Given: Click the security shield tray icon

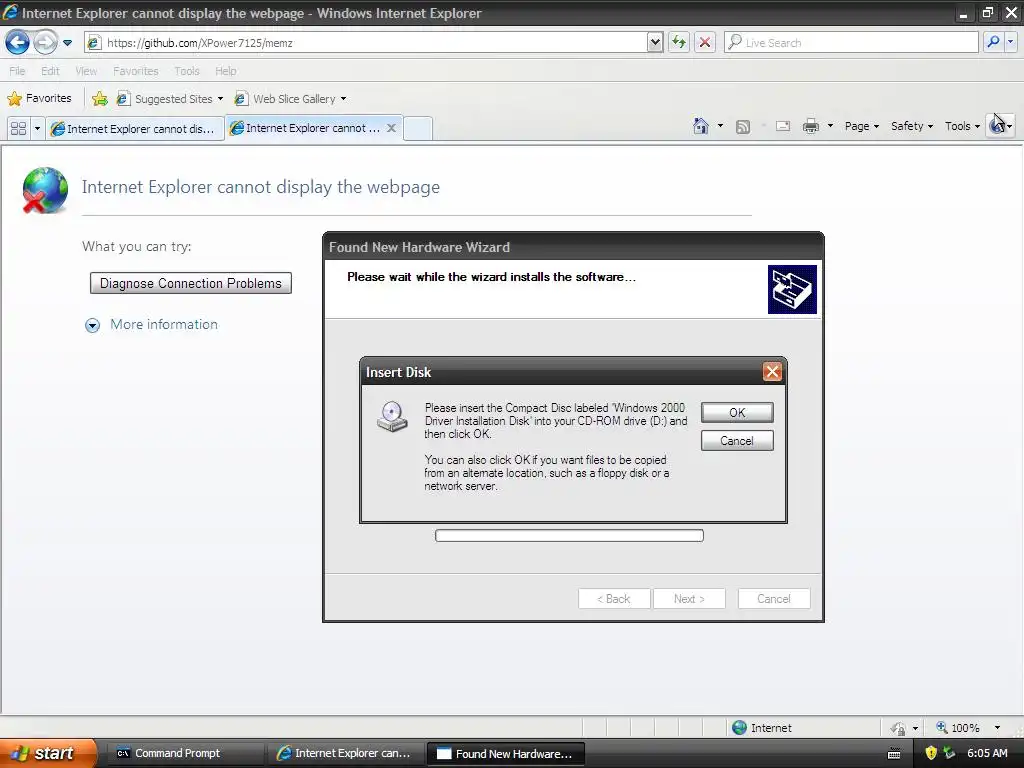Looking at the screenshot, I should tap(931, 753).
